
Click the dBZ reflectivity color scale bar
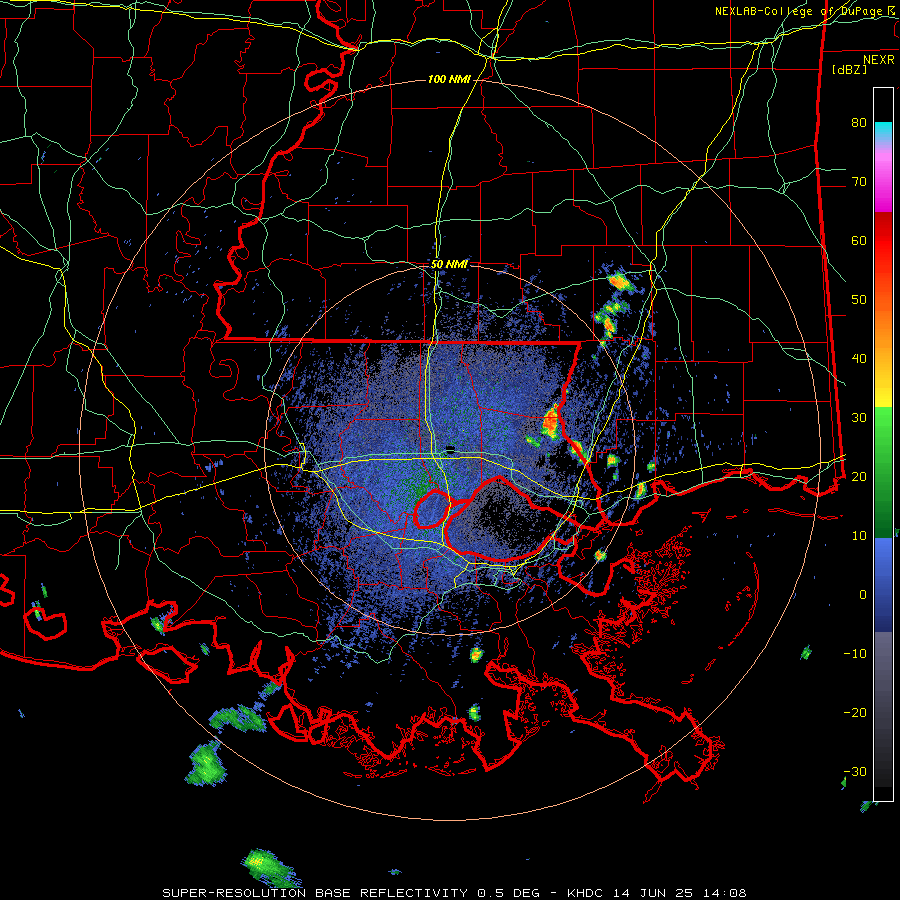[883, 444]
